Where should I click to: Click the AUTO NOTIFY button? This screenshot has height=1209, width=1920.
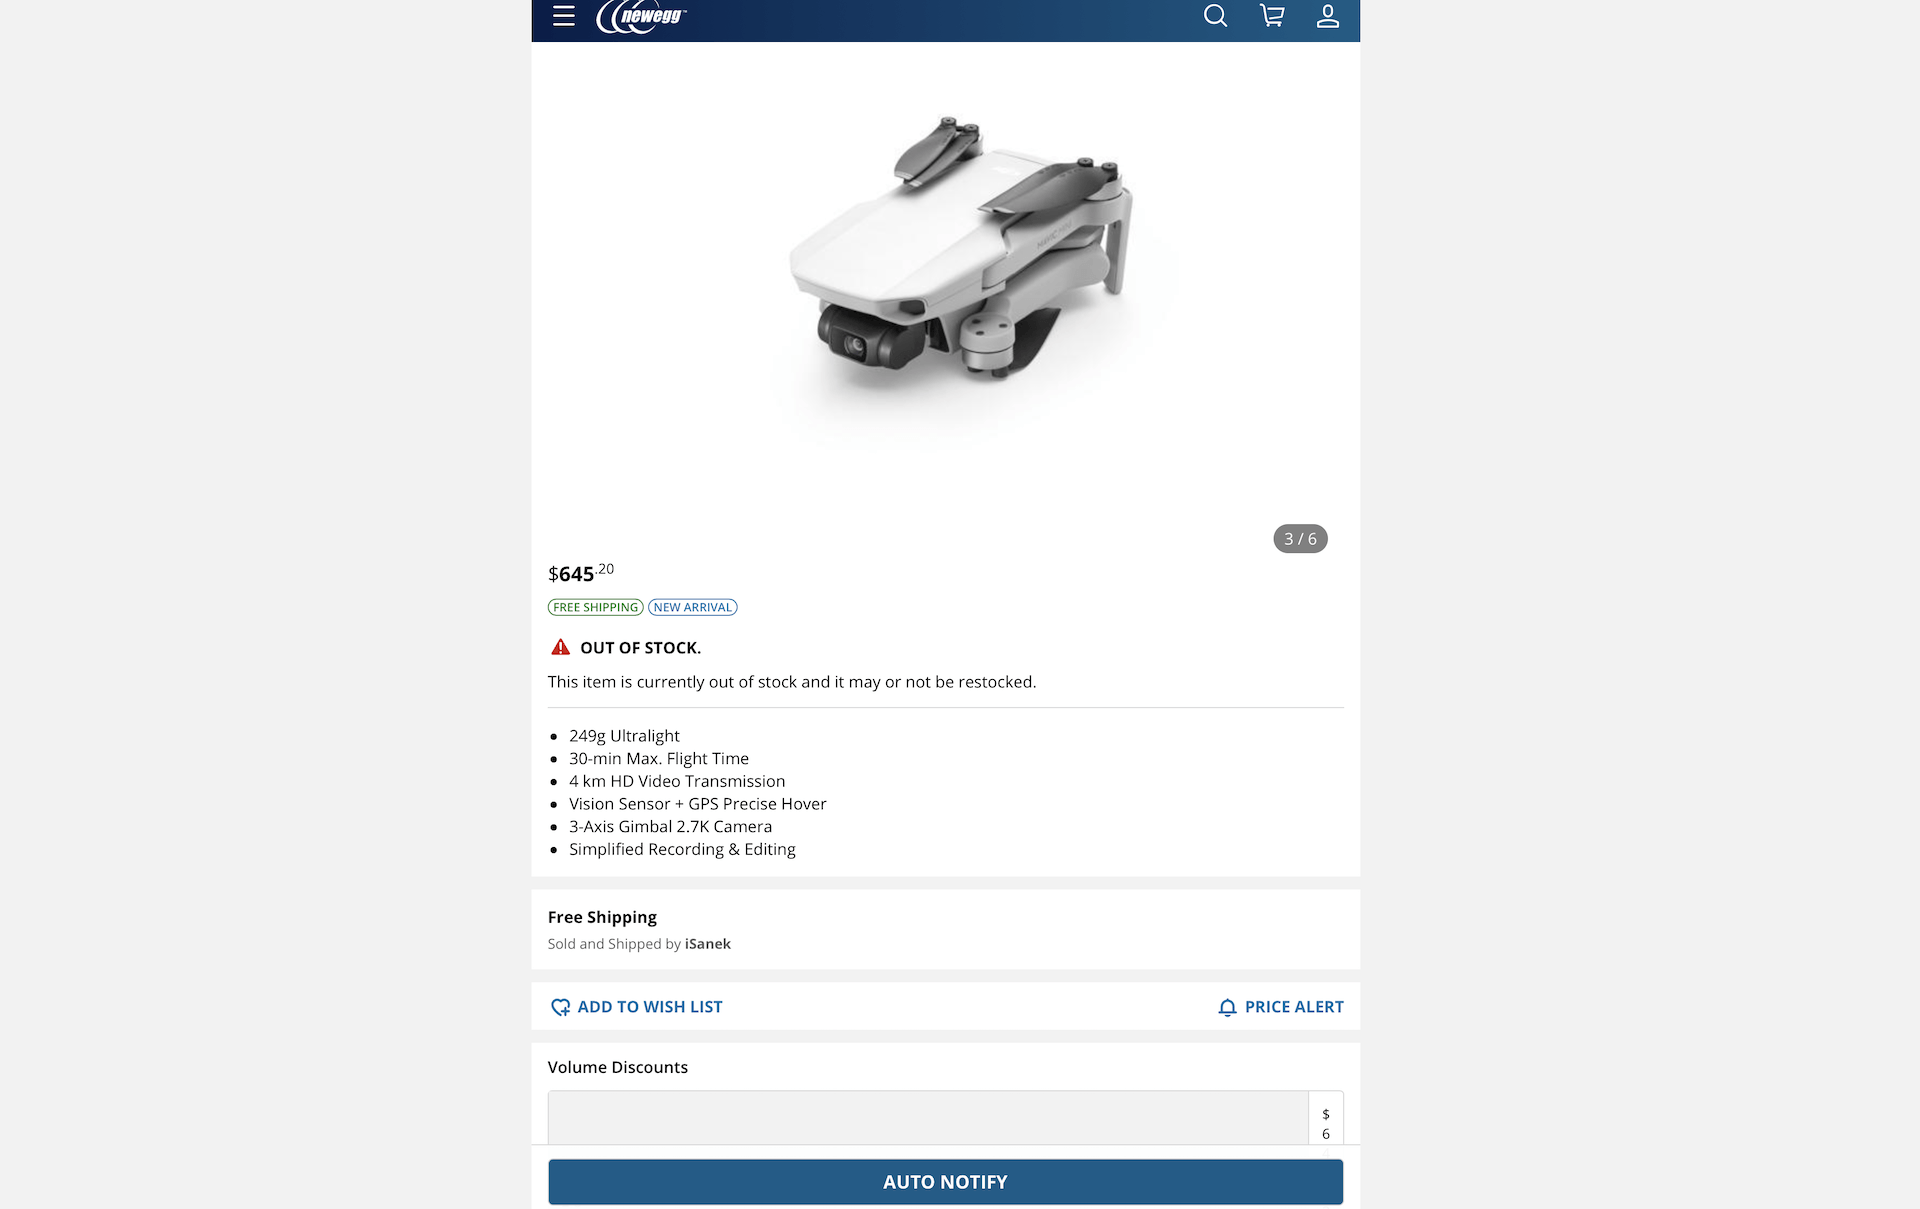[x=945, y=1182]
